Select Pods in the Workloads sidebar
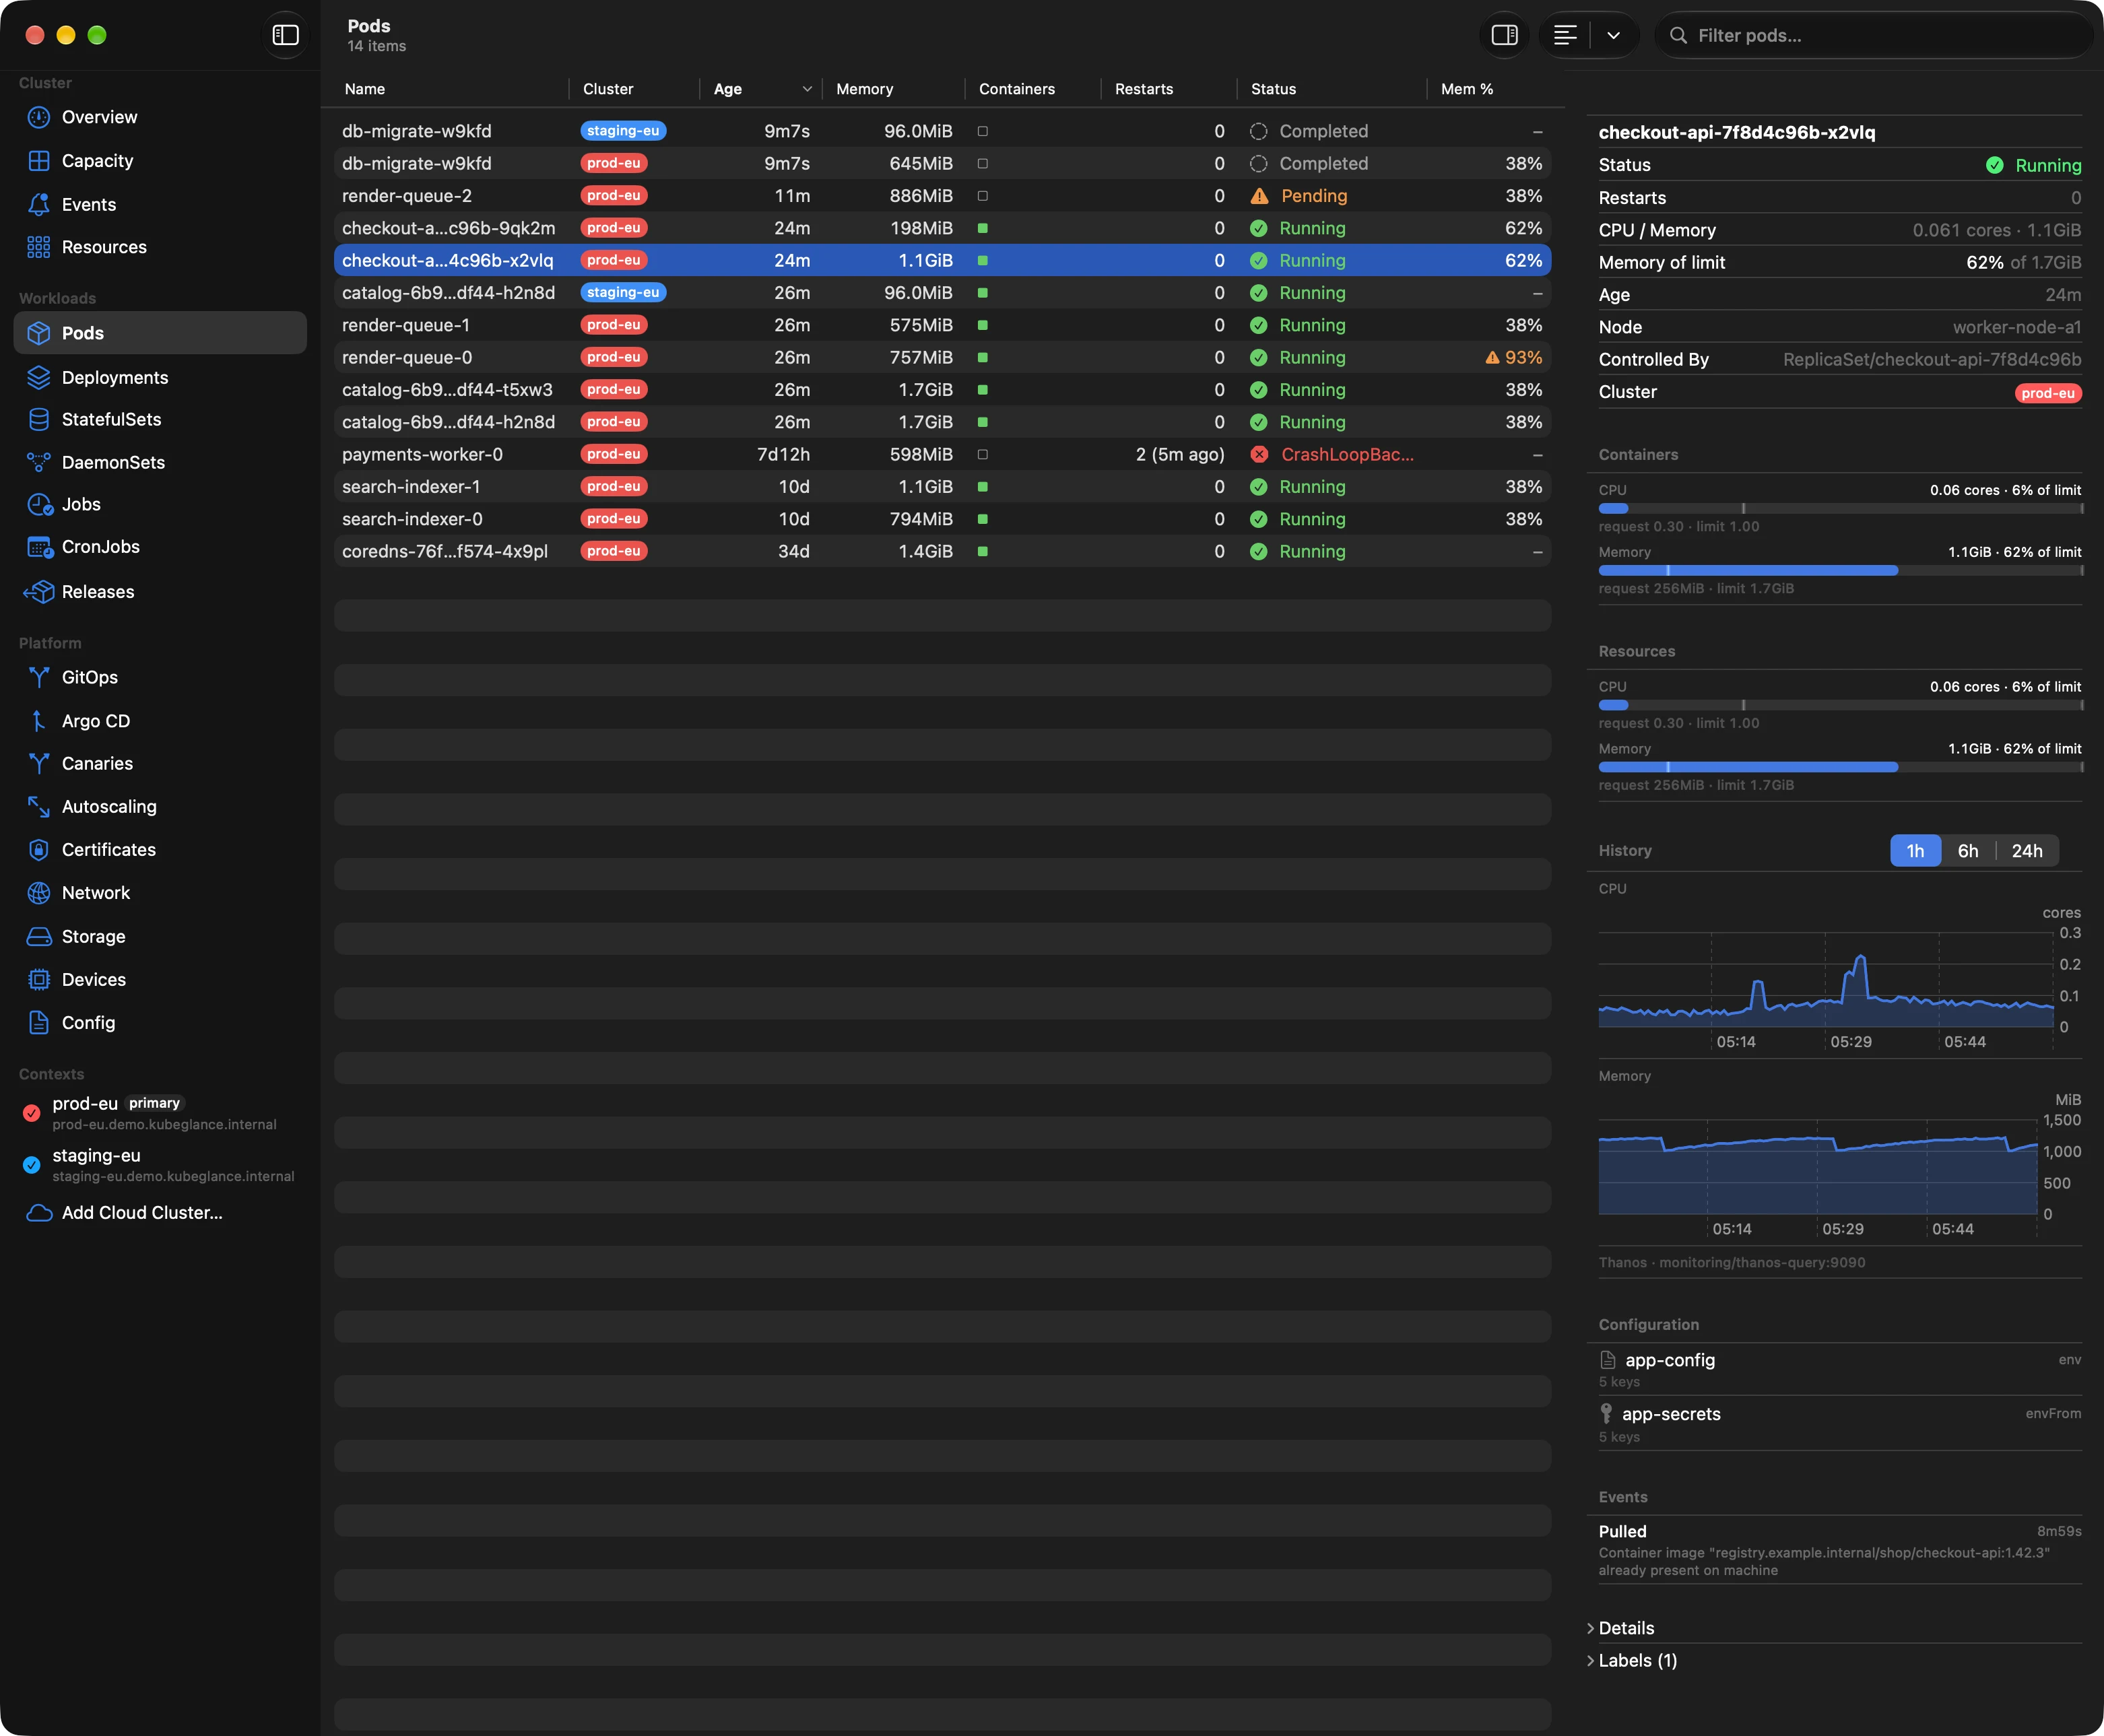The image size is (2104, 1736). pos(160,333)
